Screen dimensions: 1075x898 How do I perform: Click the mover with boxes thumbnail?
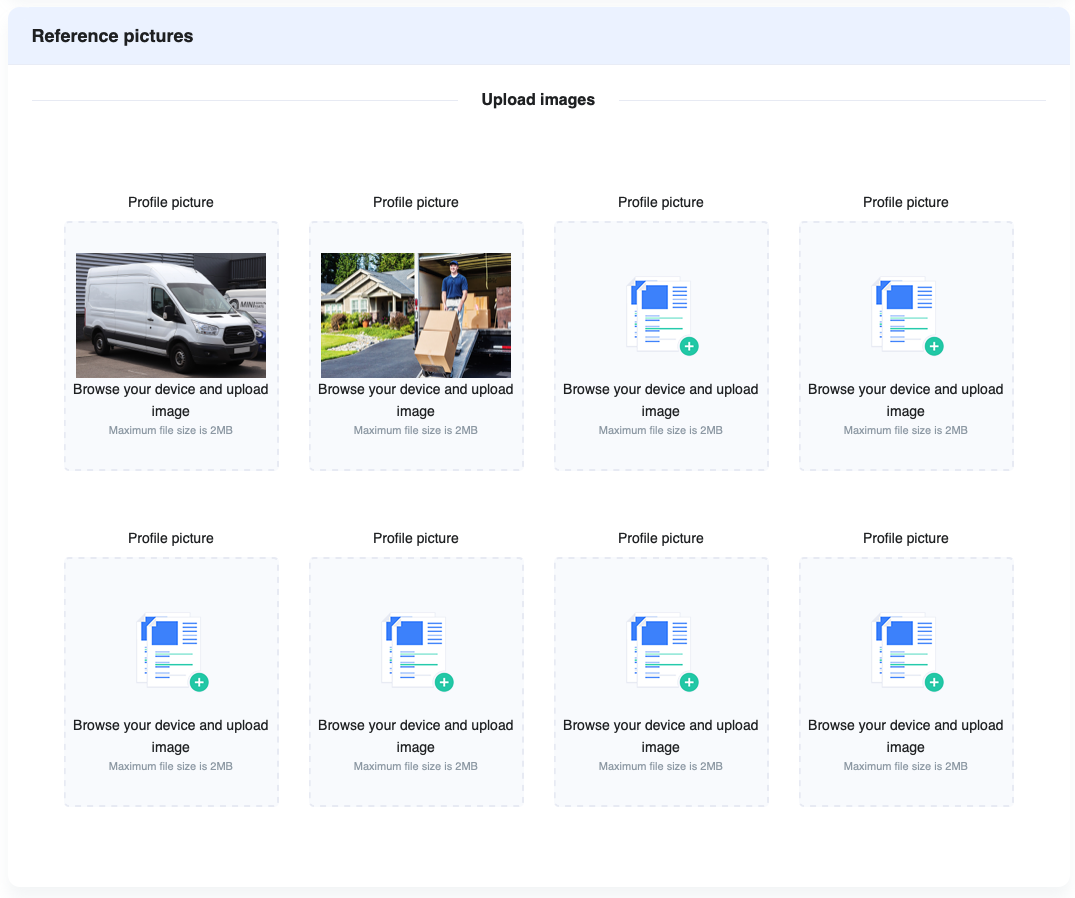pyautogui.click(x=416, y=315)
